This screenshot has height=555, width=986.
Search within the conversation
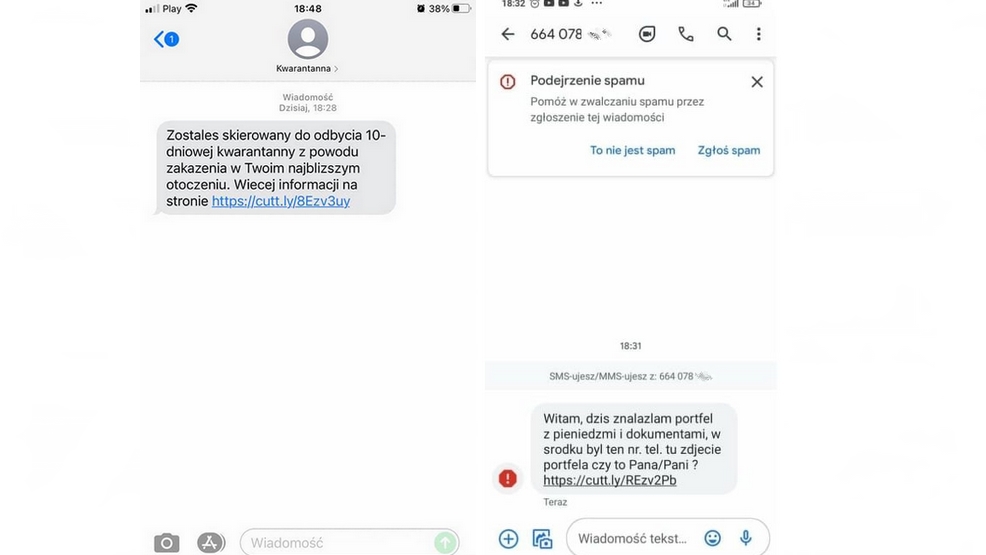click(x=724, y=34)
